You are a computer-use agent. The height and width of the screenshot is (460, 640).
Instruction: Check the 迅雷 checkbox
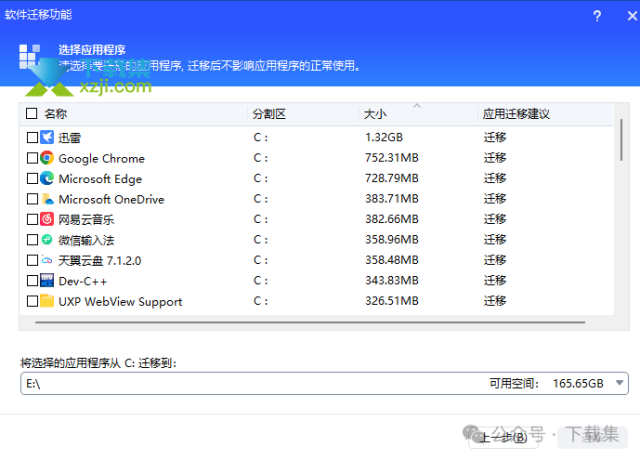coord(32,138)
